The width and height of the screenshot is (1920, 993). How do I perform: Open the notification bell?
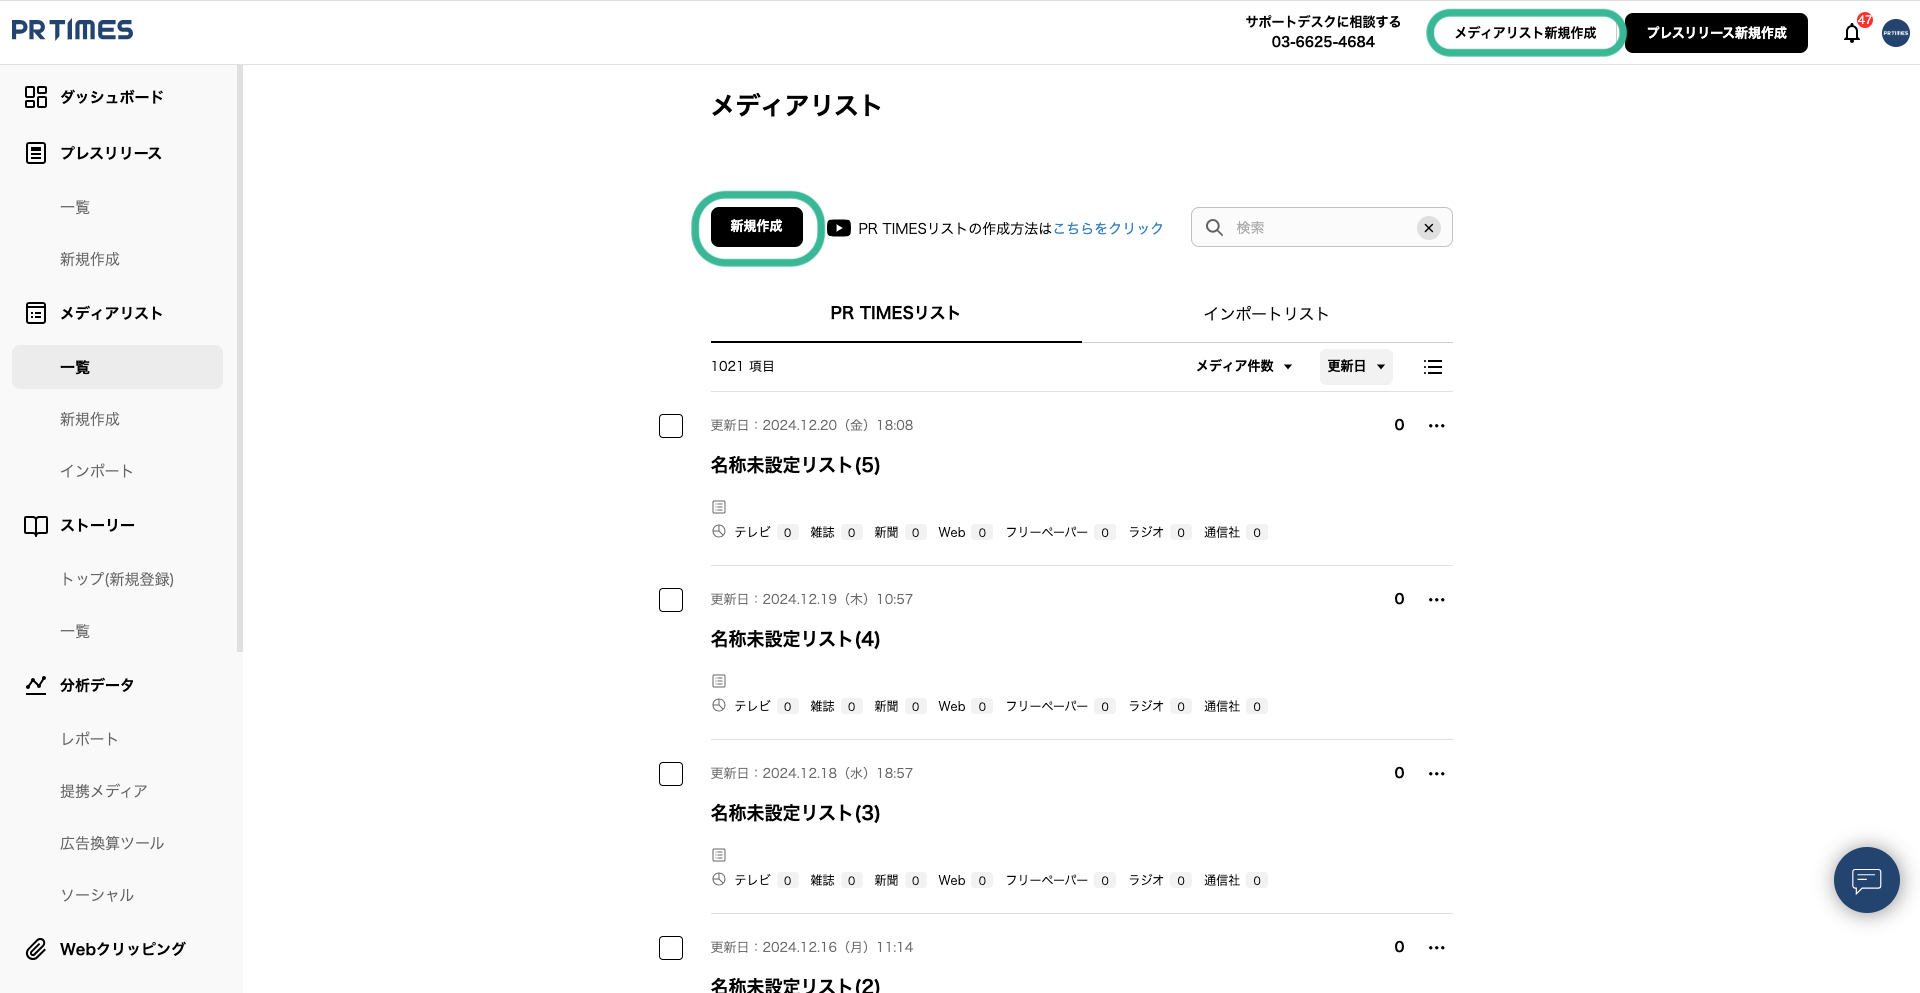point(1852,33)
